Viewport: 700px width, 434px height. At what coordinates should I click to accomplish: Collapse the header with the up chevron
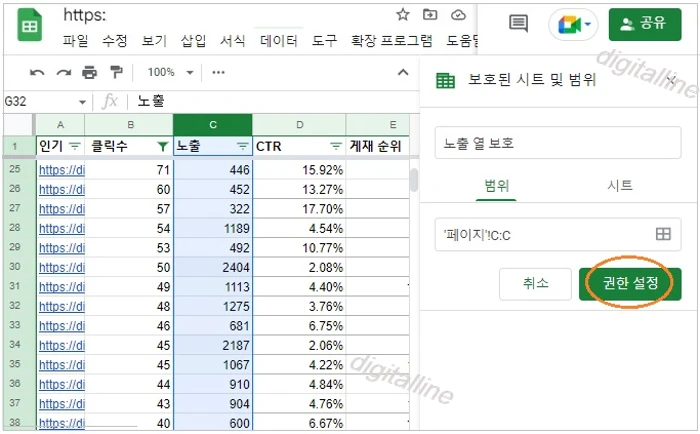click(403, 72)
